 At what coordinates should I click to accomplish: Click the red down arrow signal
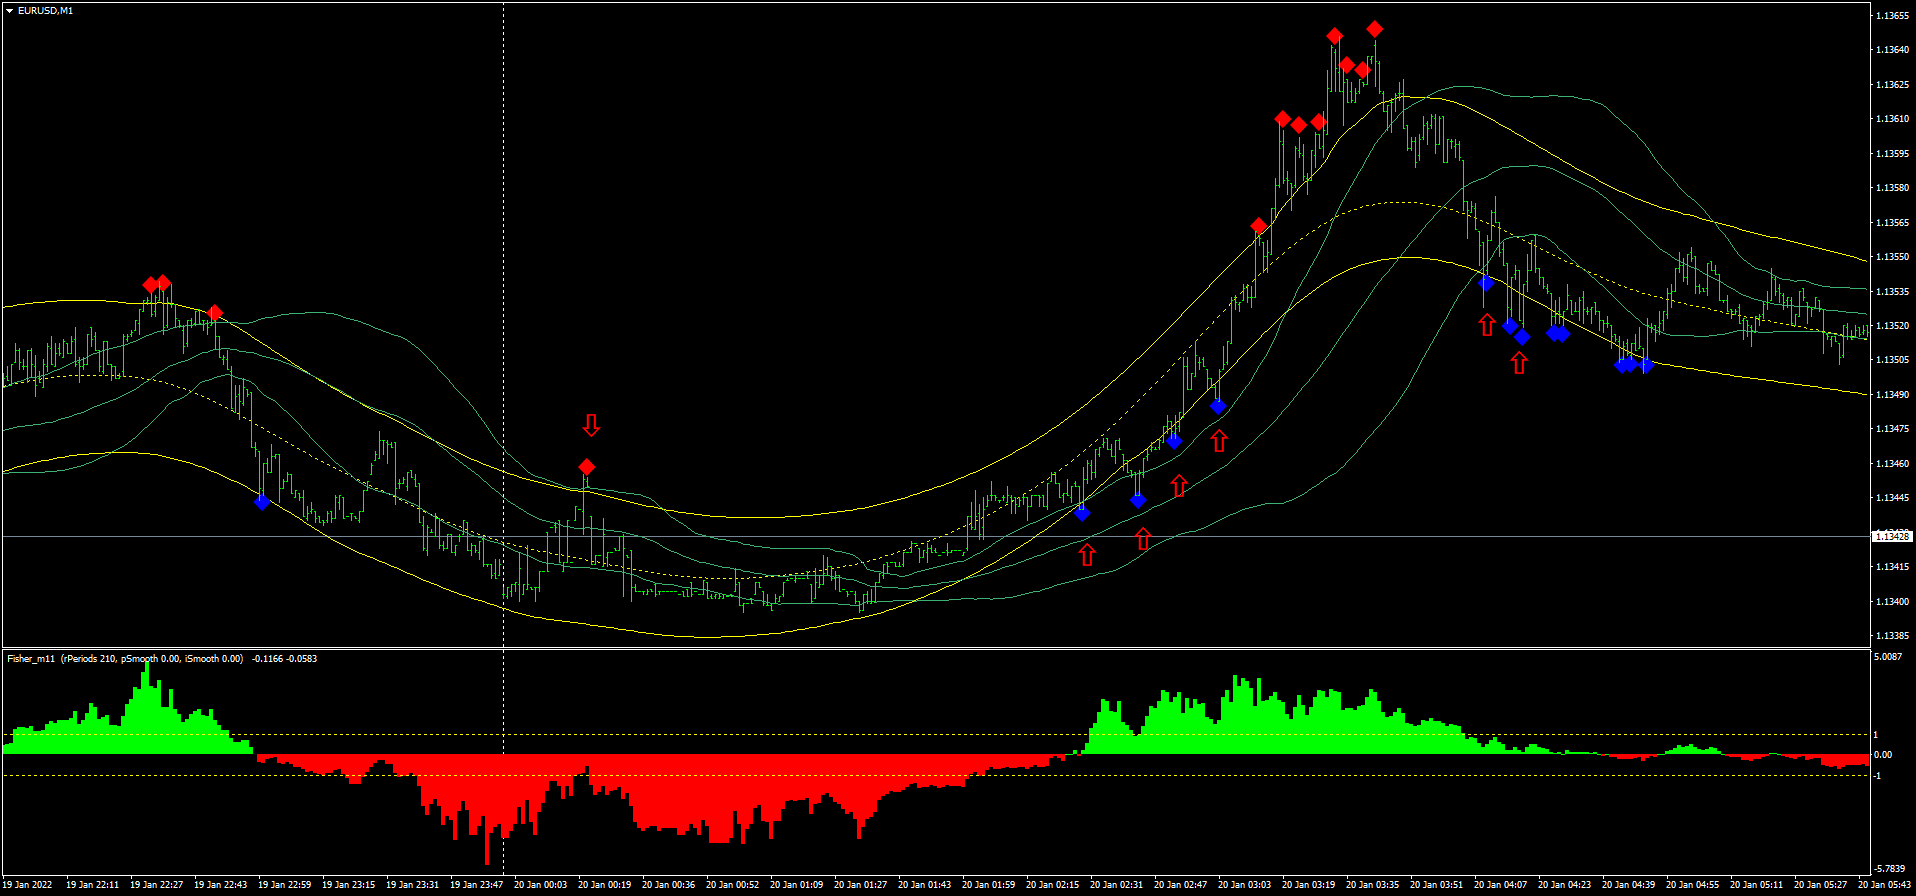[591, 426]
